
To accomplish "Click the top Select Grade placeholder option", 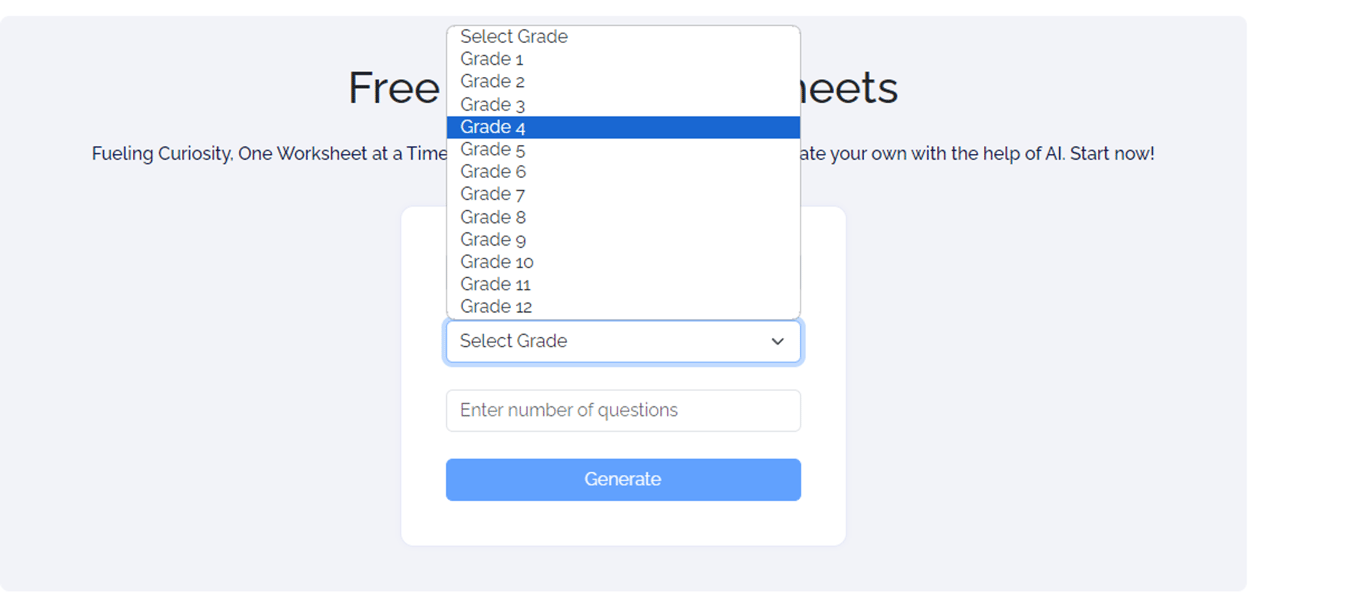I will 514,37.
